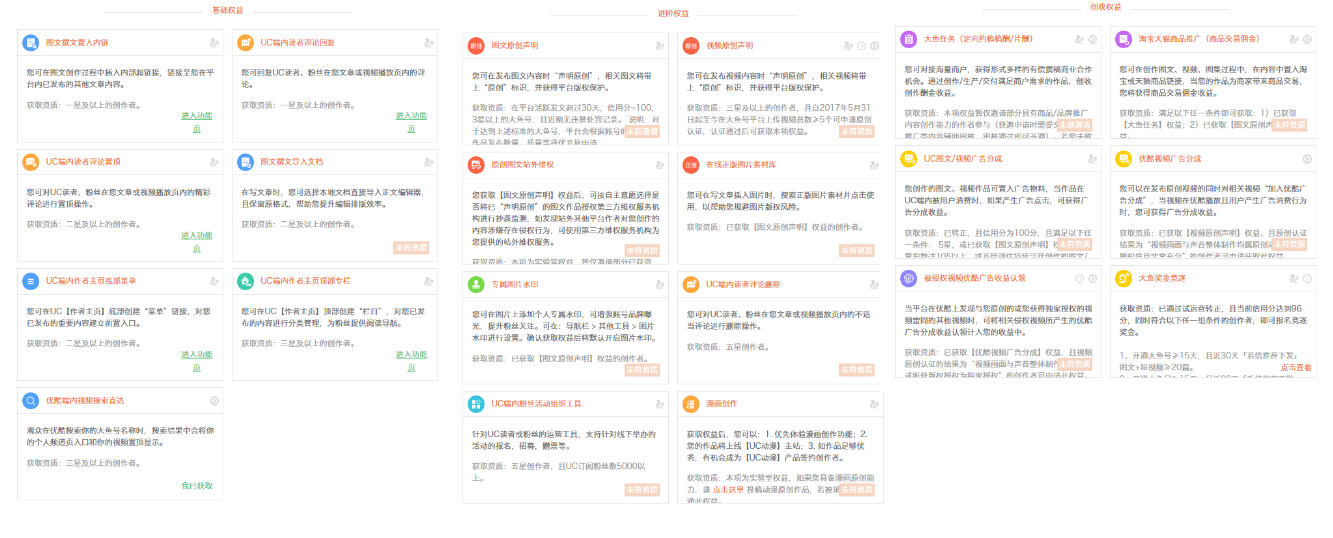Image resolution: width=1333 pixels, height=538 pixels.
Task: Click the 淘宝天猫商品推广 card title
Action: click(1202, 39)
